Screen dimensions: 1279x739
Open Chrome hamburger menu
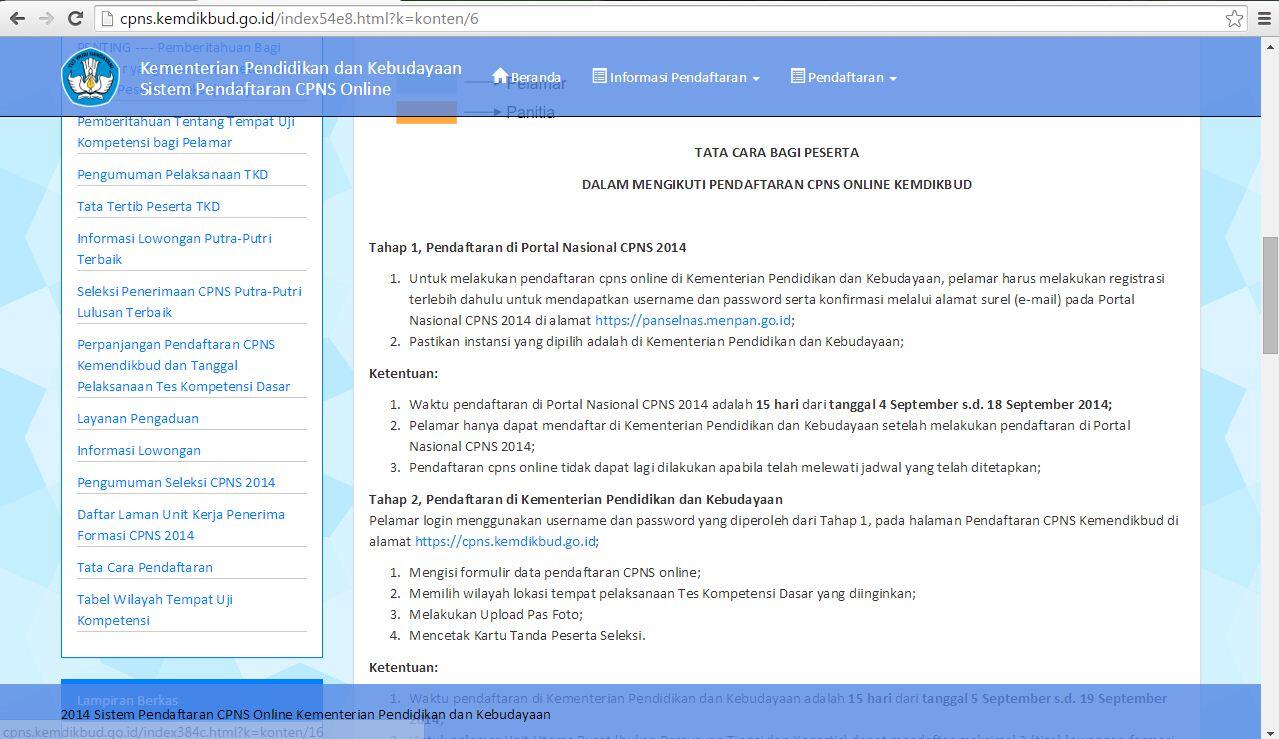click(x=1264, y=18)
